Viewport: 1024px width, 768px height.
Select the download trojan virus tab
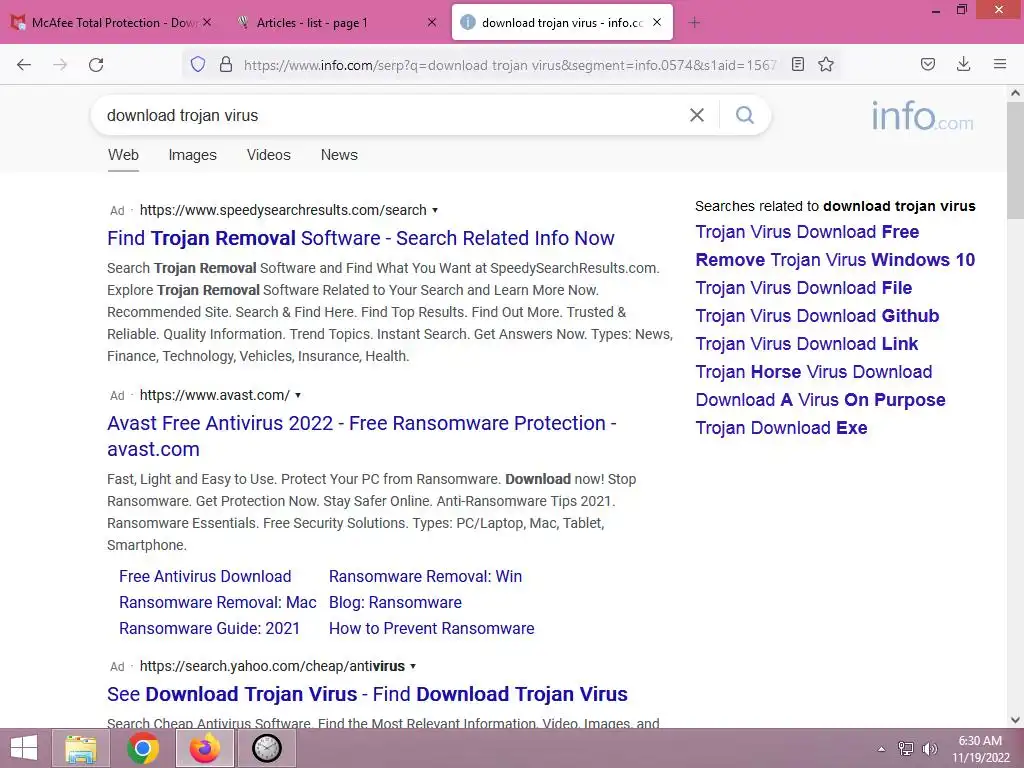tap(562, 23)
